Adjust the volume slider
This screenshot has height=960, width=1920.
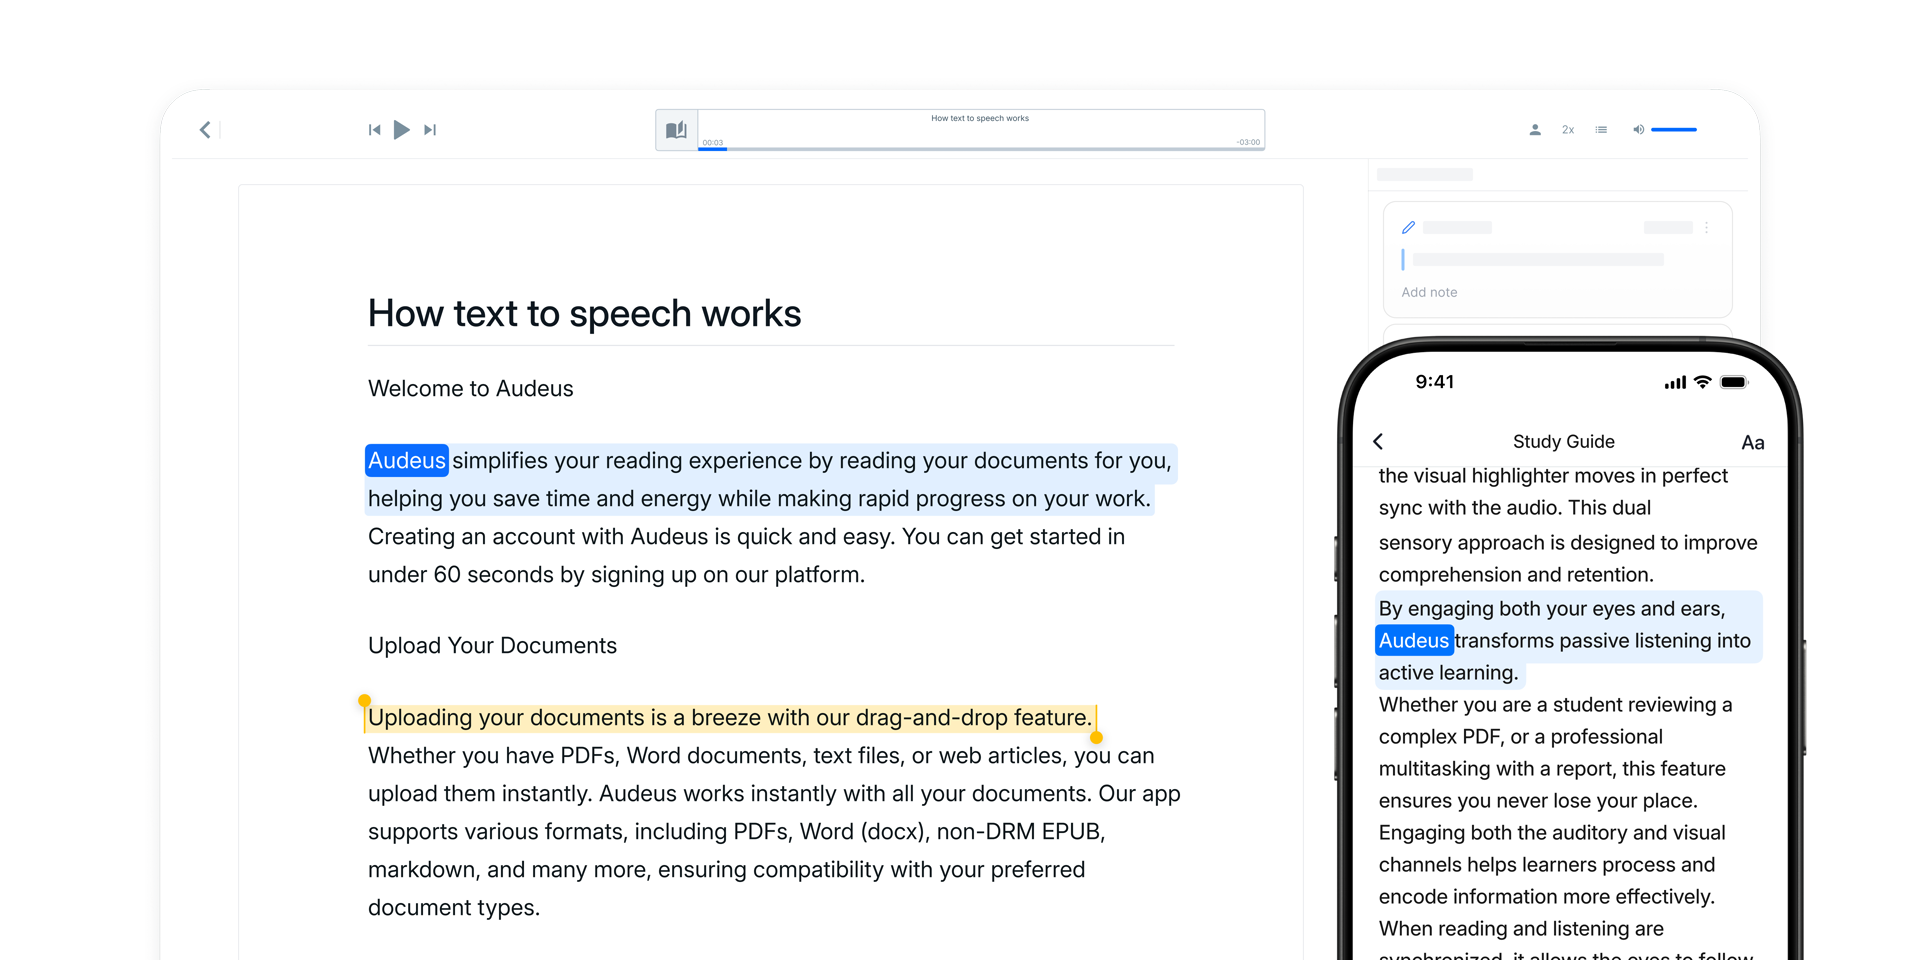1674,130
